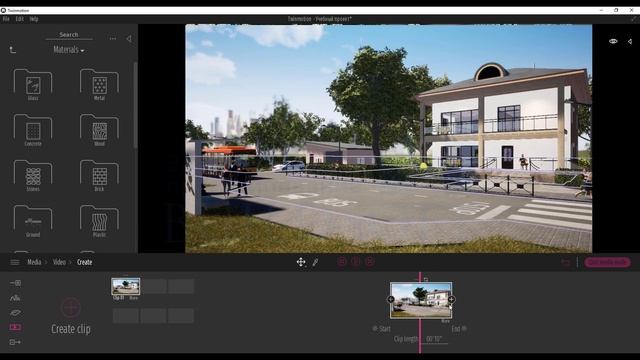Image resolution: width=640 pixels, height=360 pixels.
Task: Open the Help menu
Action: (34, 19)
